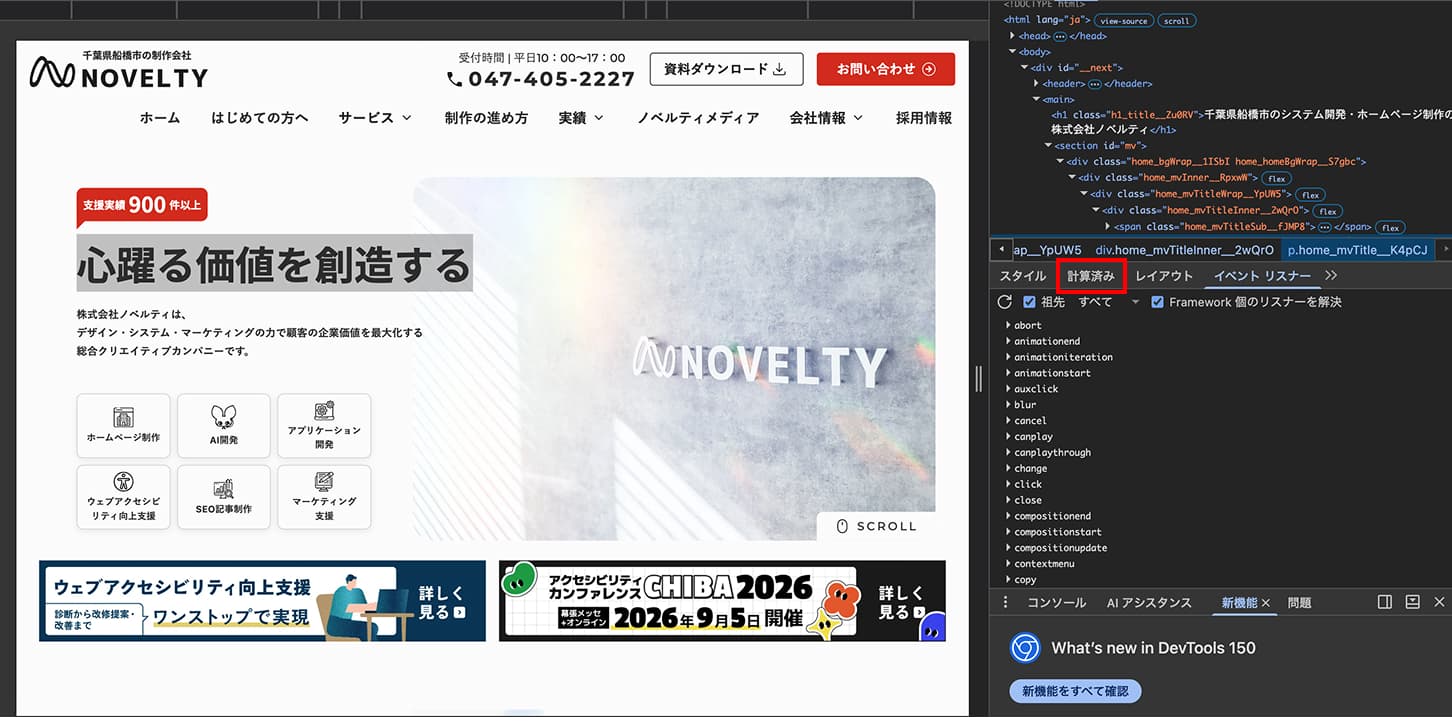This screenshot has width=1452, height=722.
Task: Click the 新機能をすべて確認 button
Action: [x=1075, y=691]
